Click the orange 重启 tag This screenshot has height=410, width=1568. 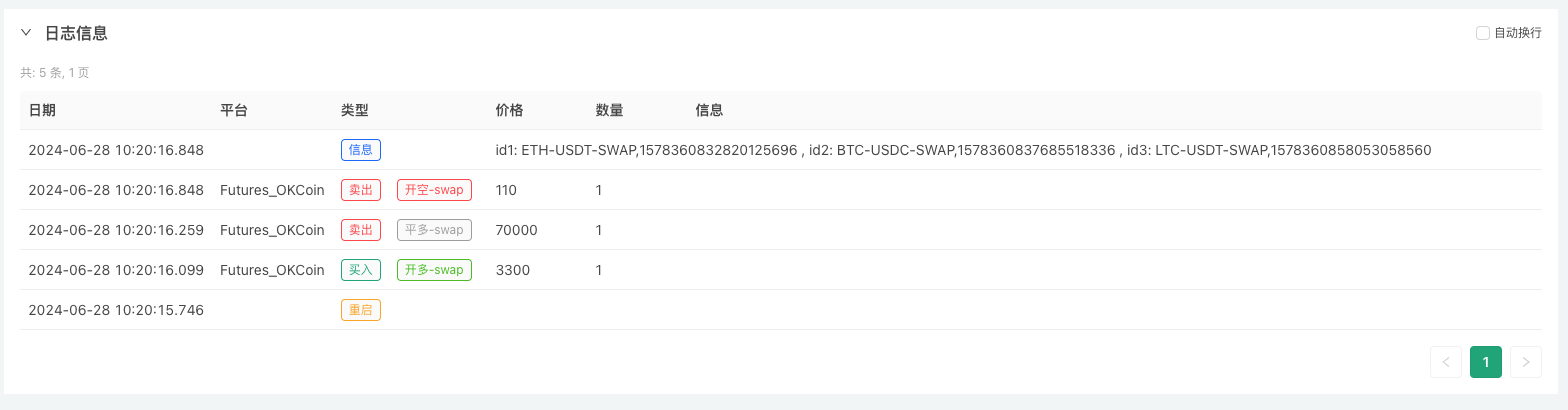tap(360, 310)
